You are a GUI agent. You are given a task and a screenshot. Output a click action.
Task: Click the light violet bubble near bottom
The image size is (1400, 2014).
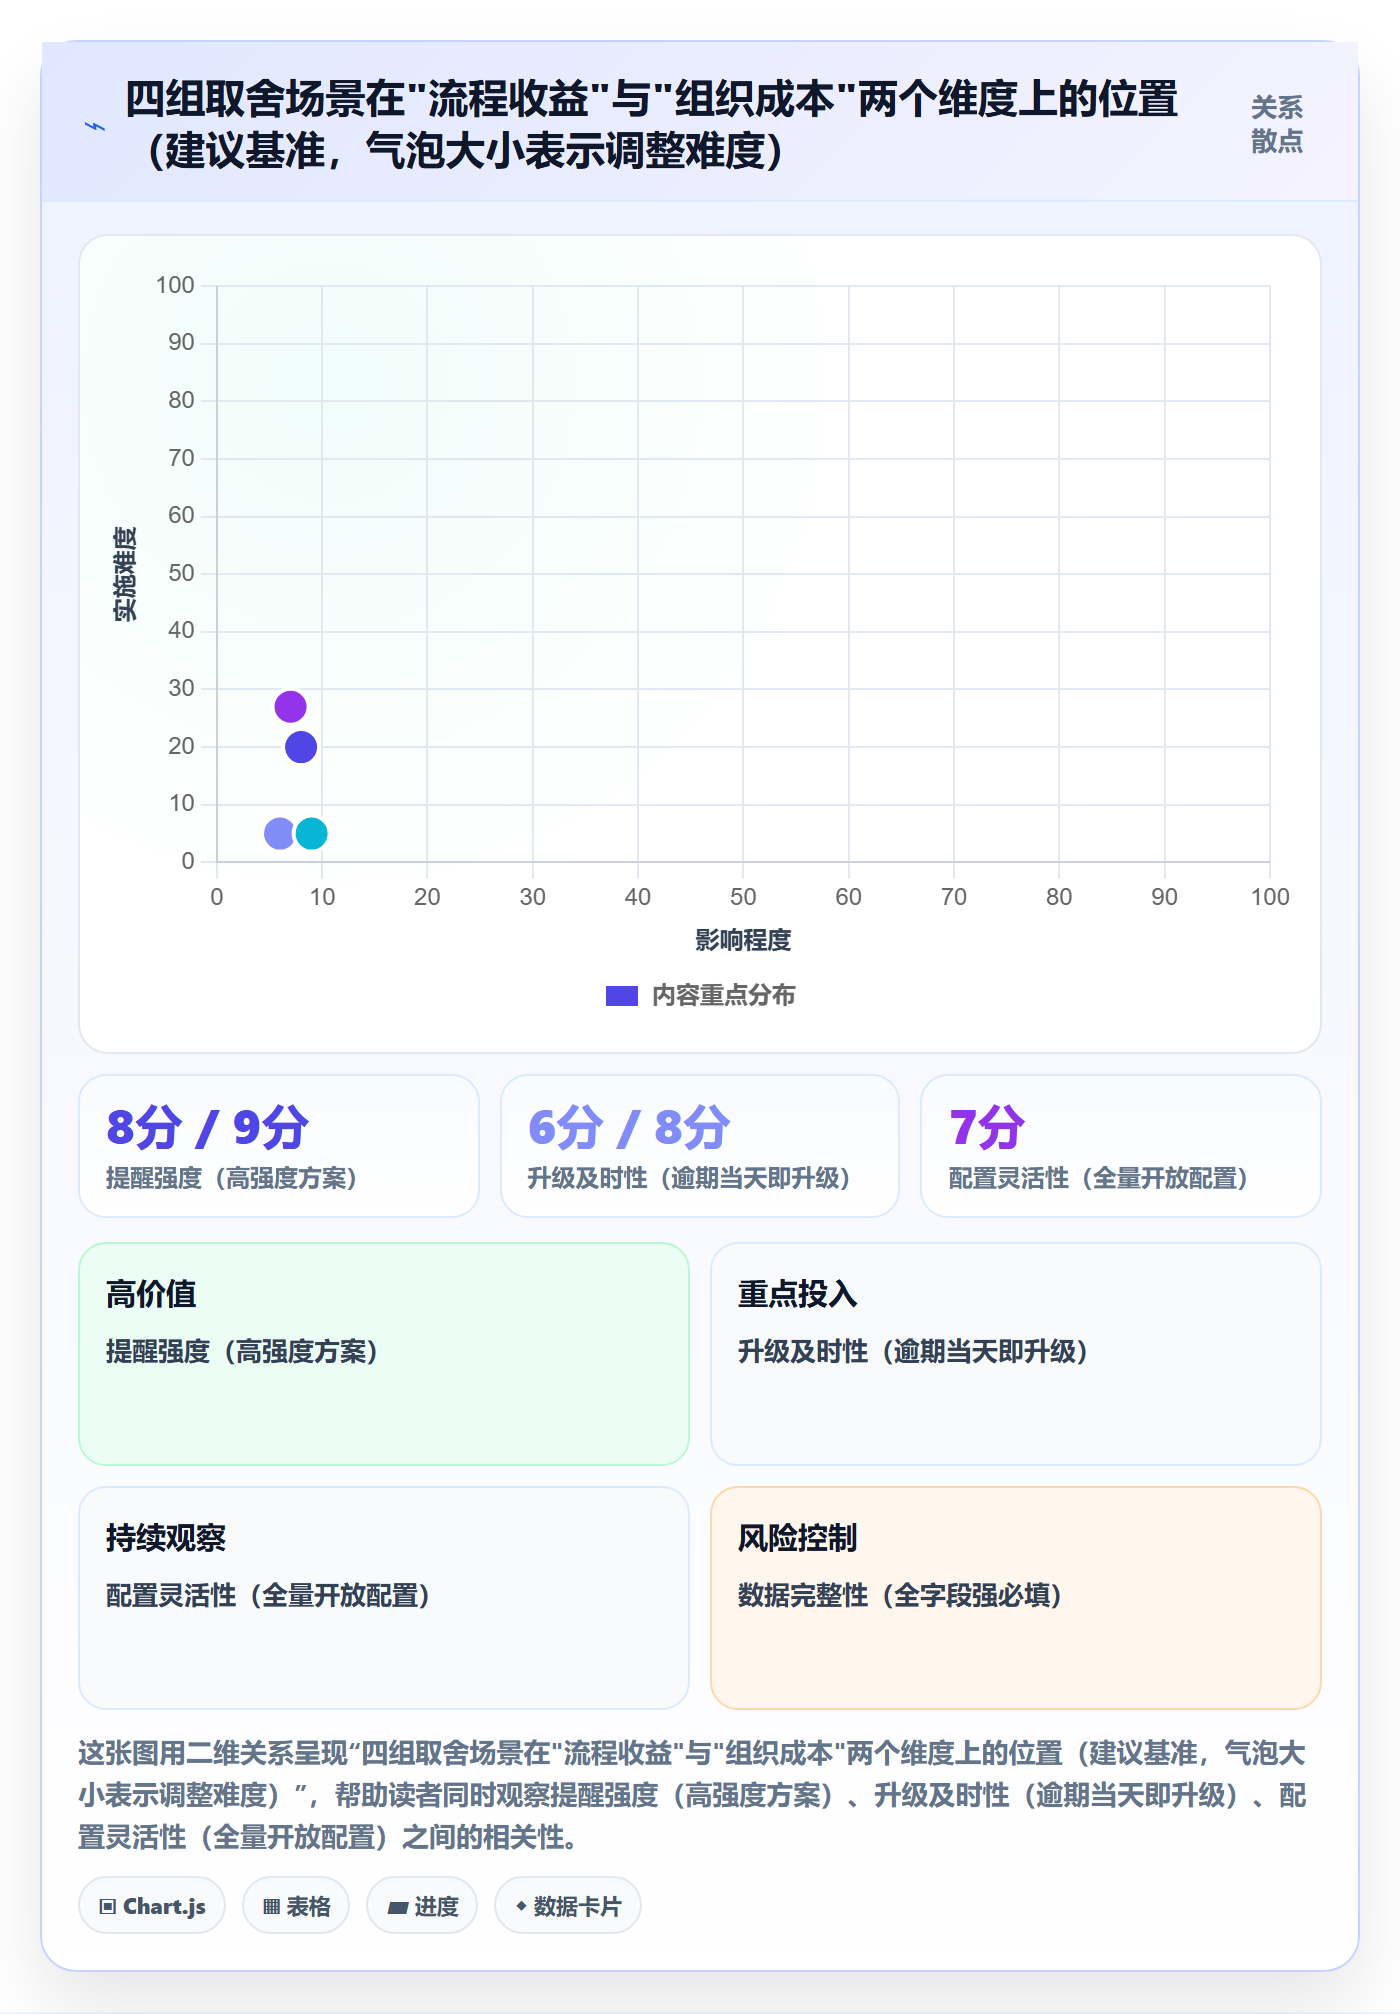pos(280,833)
